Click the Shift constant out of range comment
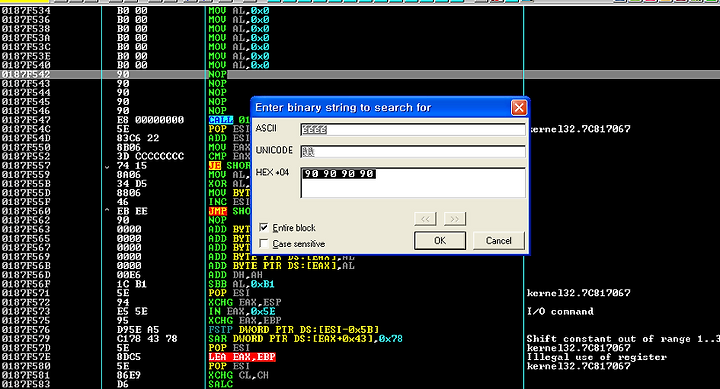720x389 pixels. pyautogui.click(x=623, y=338)
